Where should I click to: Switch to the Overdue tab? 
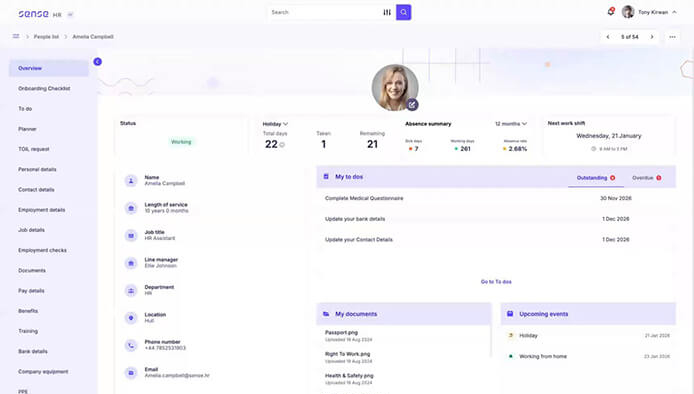[647, 178]
